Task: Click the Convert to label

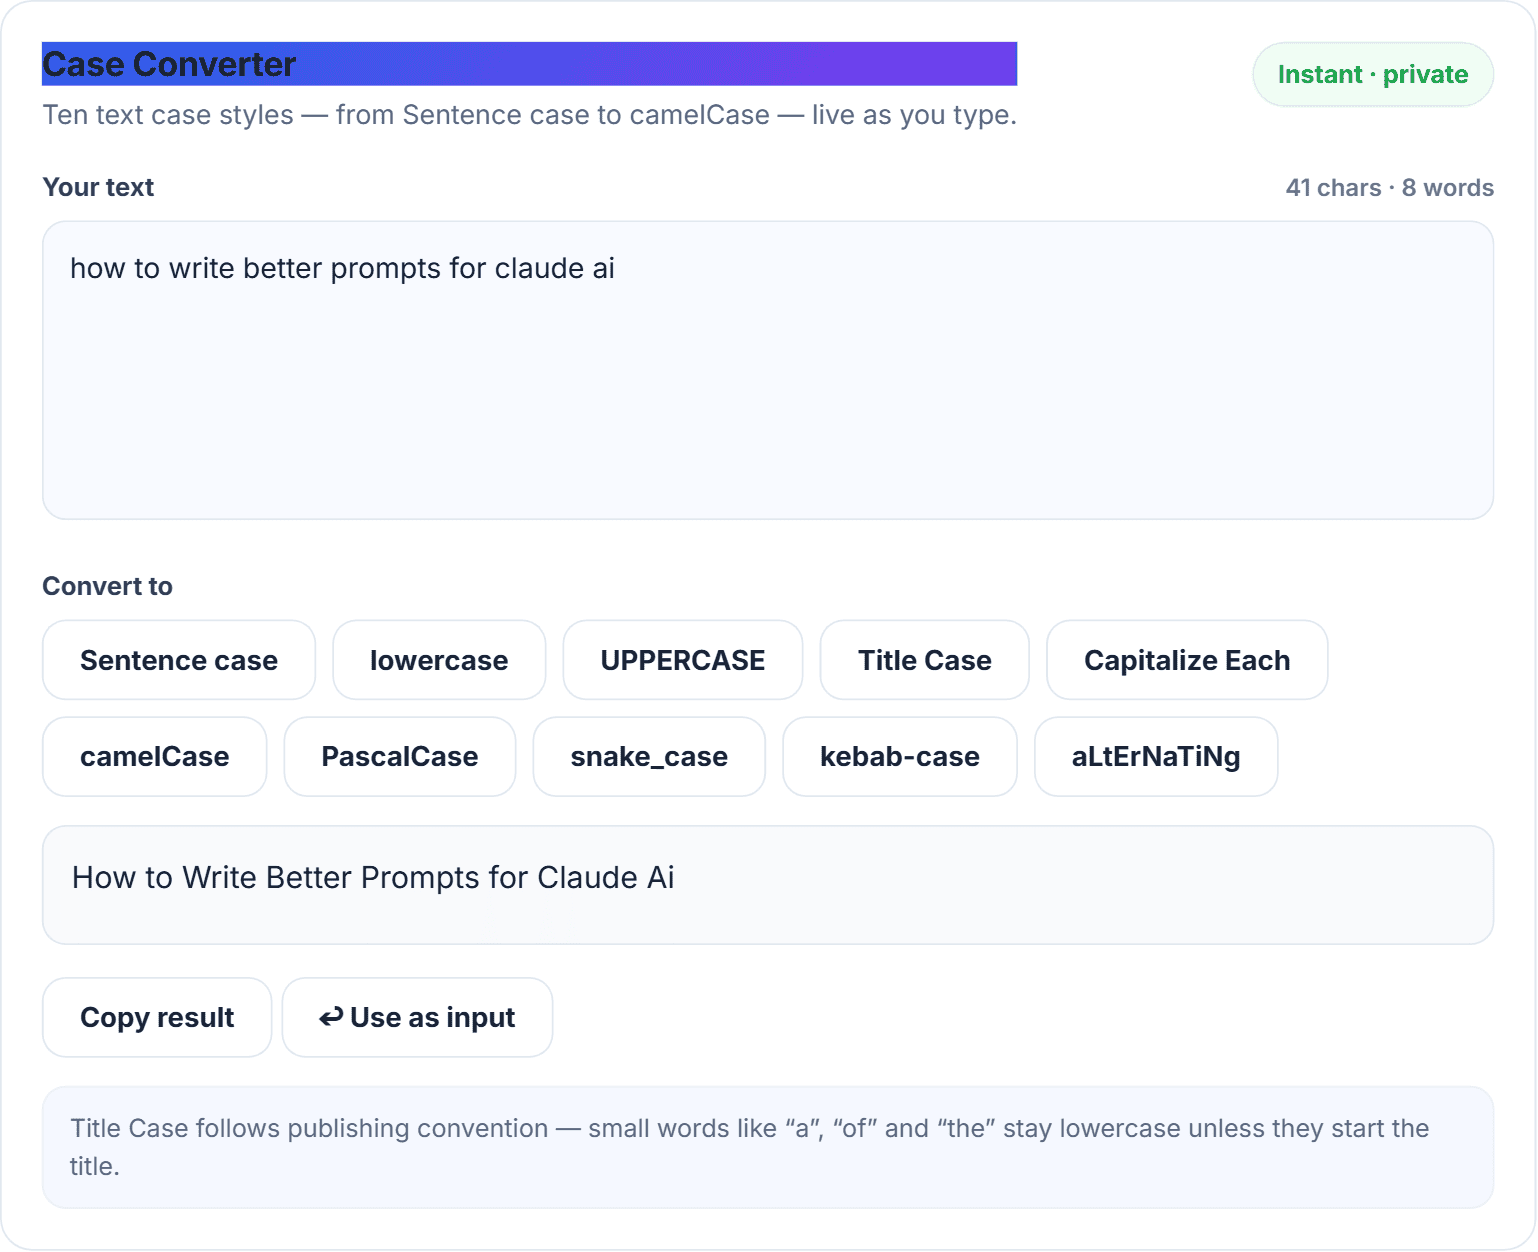Action: coord(107,586)
